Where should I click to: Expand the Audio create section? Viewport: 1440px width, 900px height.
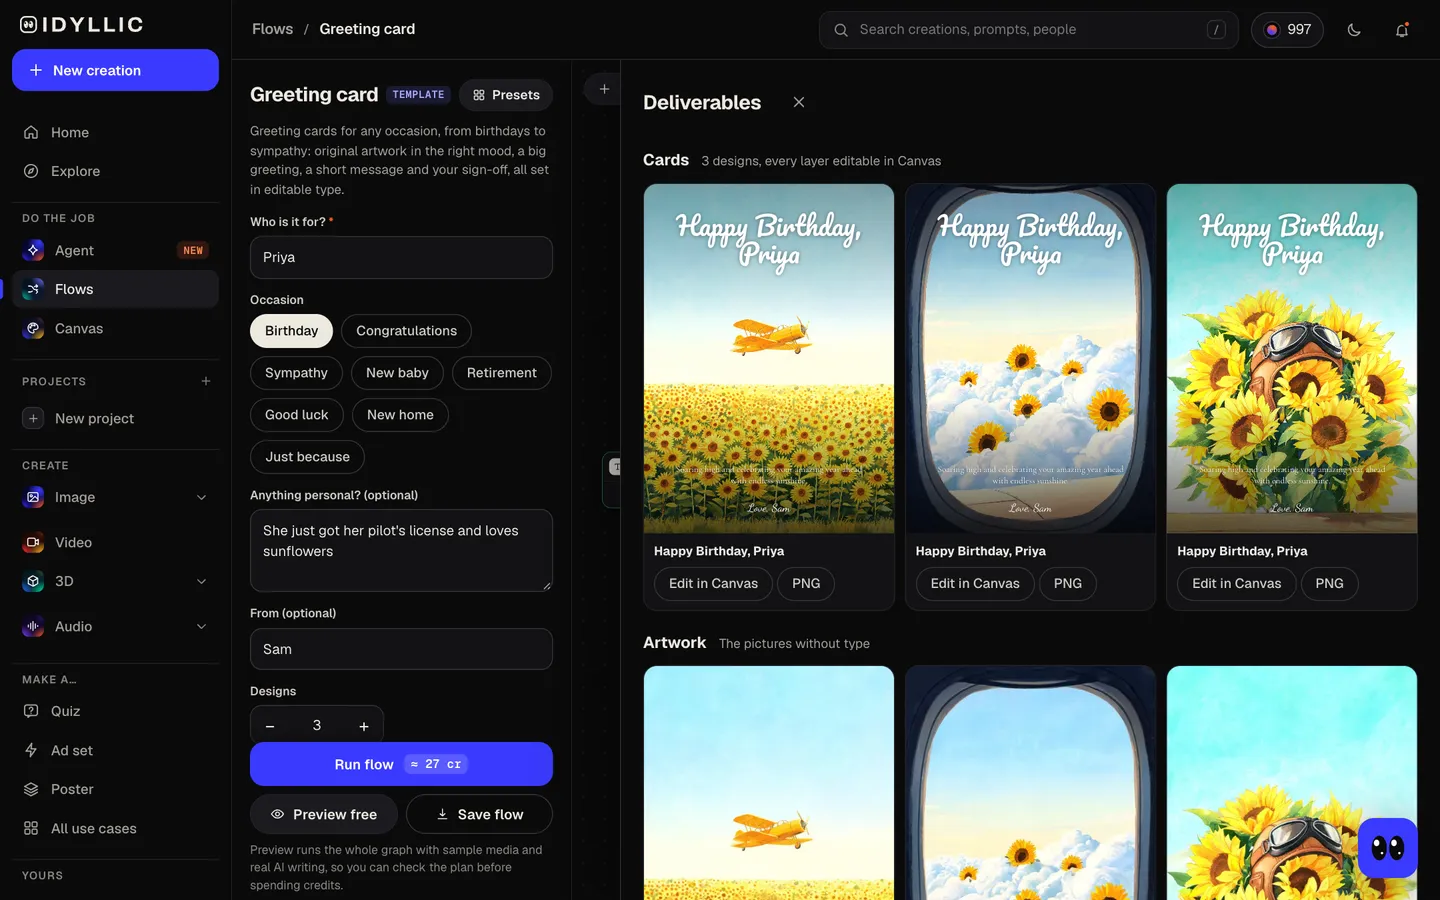pyautogui.click(x=202, y=626)
